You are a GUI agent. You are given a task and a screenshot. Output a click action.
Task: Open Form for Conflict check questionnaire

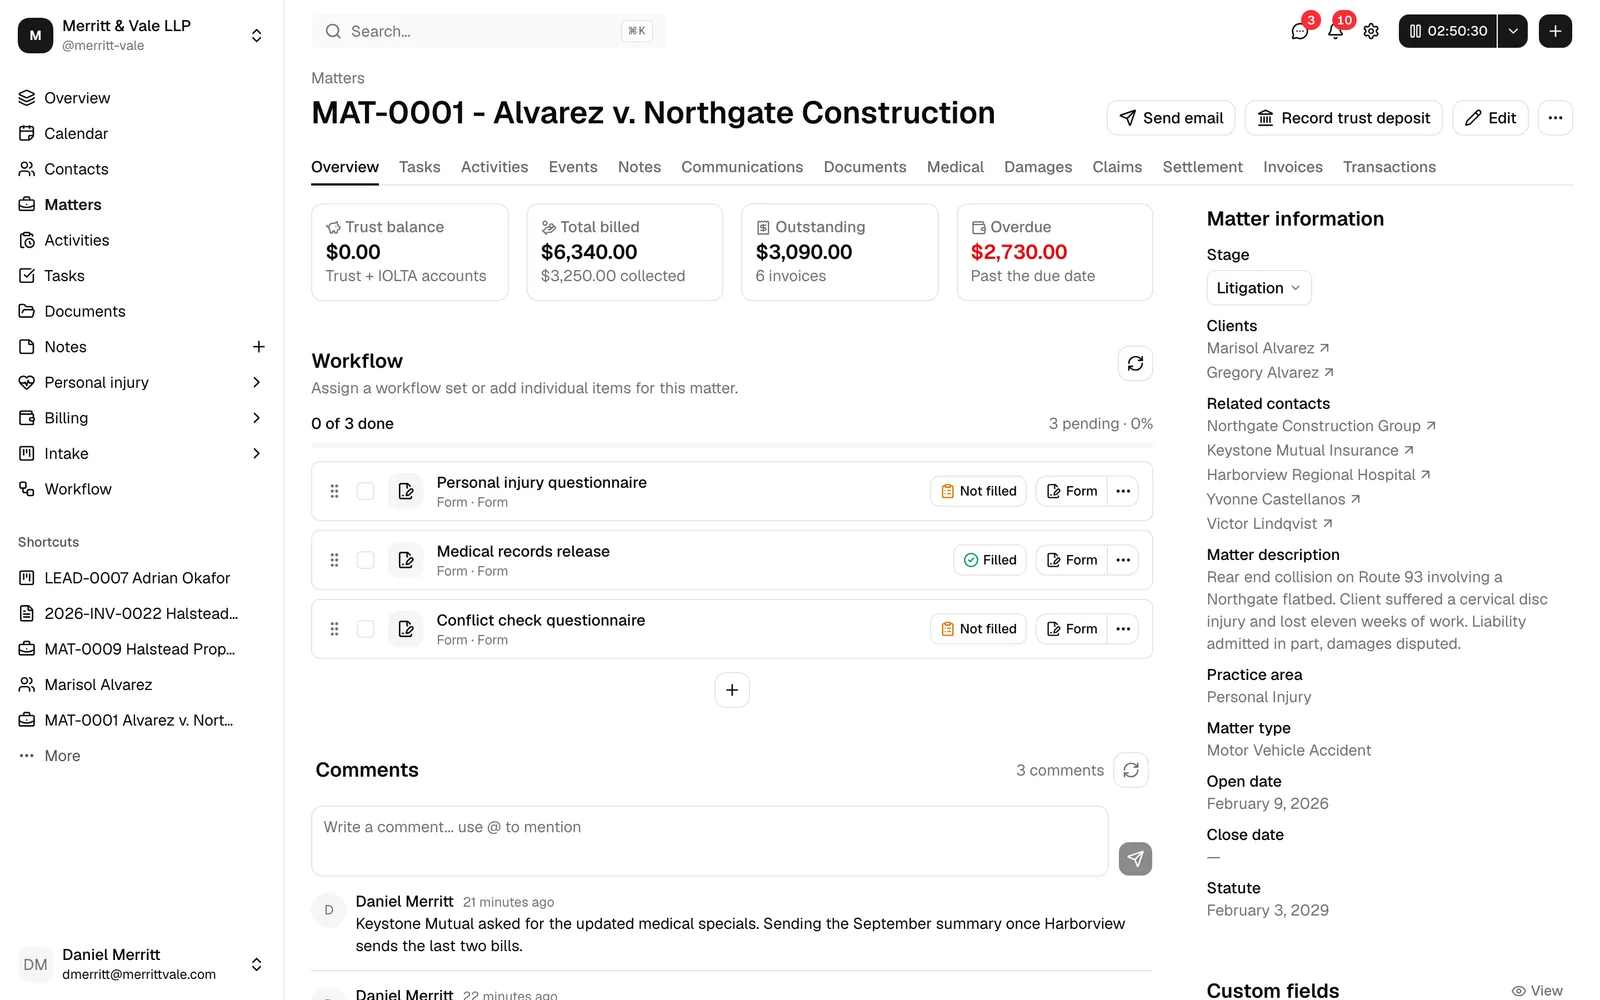(x=1072, y=629)
